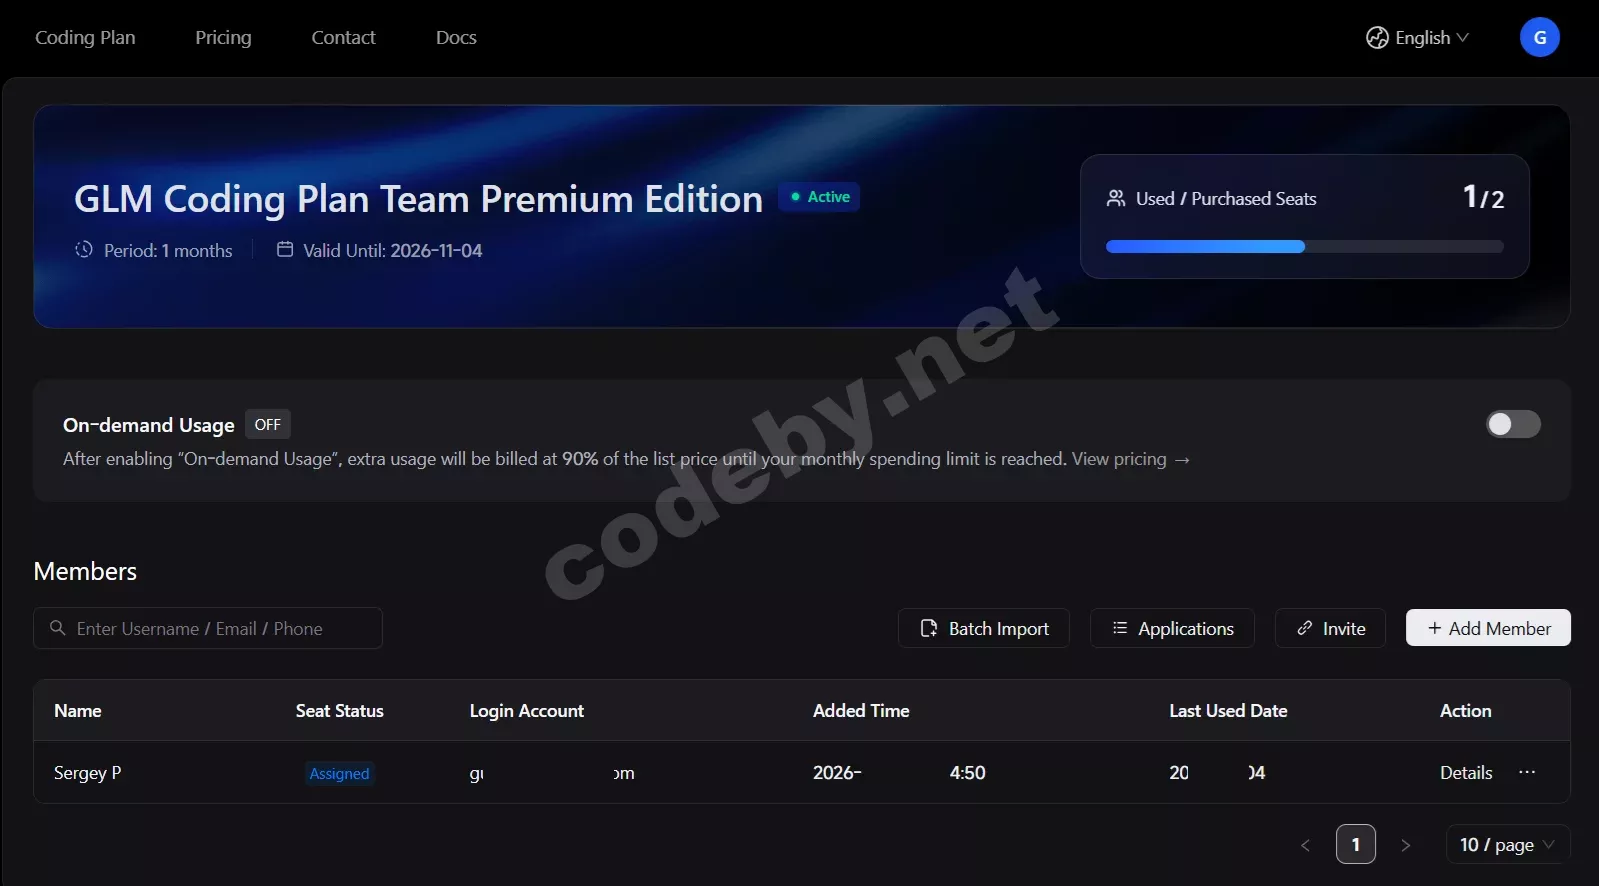The image size is (1599, 886).
Task: Open the Contact page
Action: pyautogui.click(x=343, y=37)
